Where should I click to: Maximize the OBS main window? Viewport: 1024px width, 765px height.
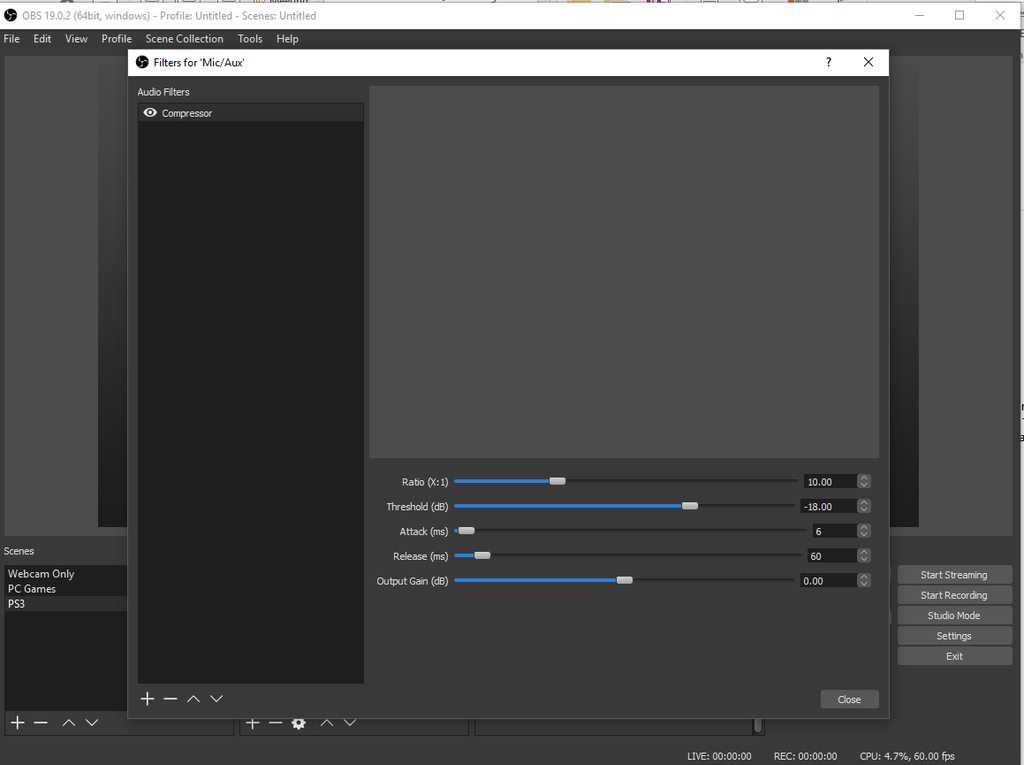pyautogui.click(x=959, y=15)
